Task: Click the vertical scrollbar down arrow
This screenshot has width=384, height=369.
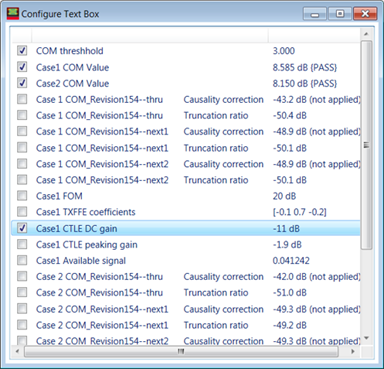Action: coord(366,339)
